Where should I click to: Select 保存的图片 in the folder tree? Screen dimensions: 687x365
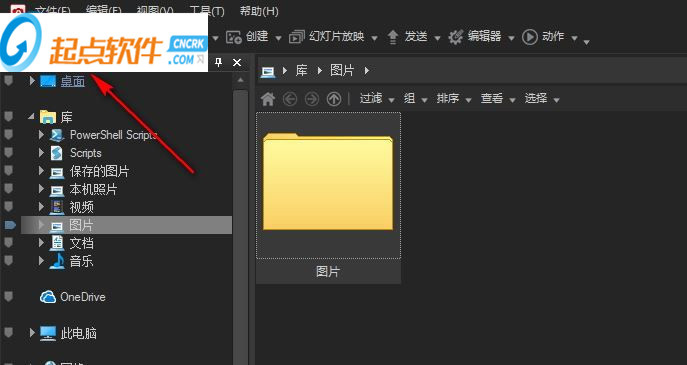click(x=99, y=171)
